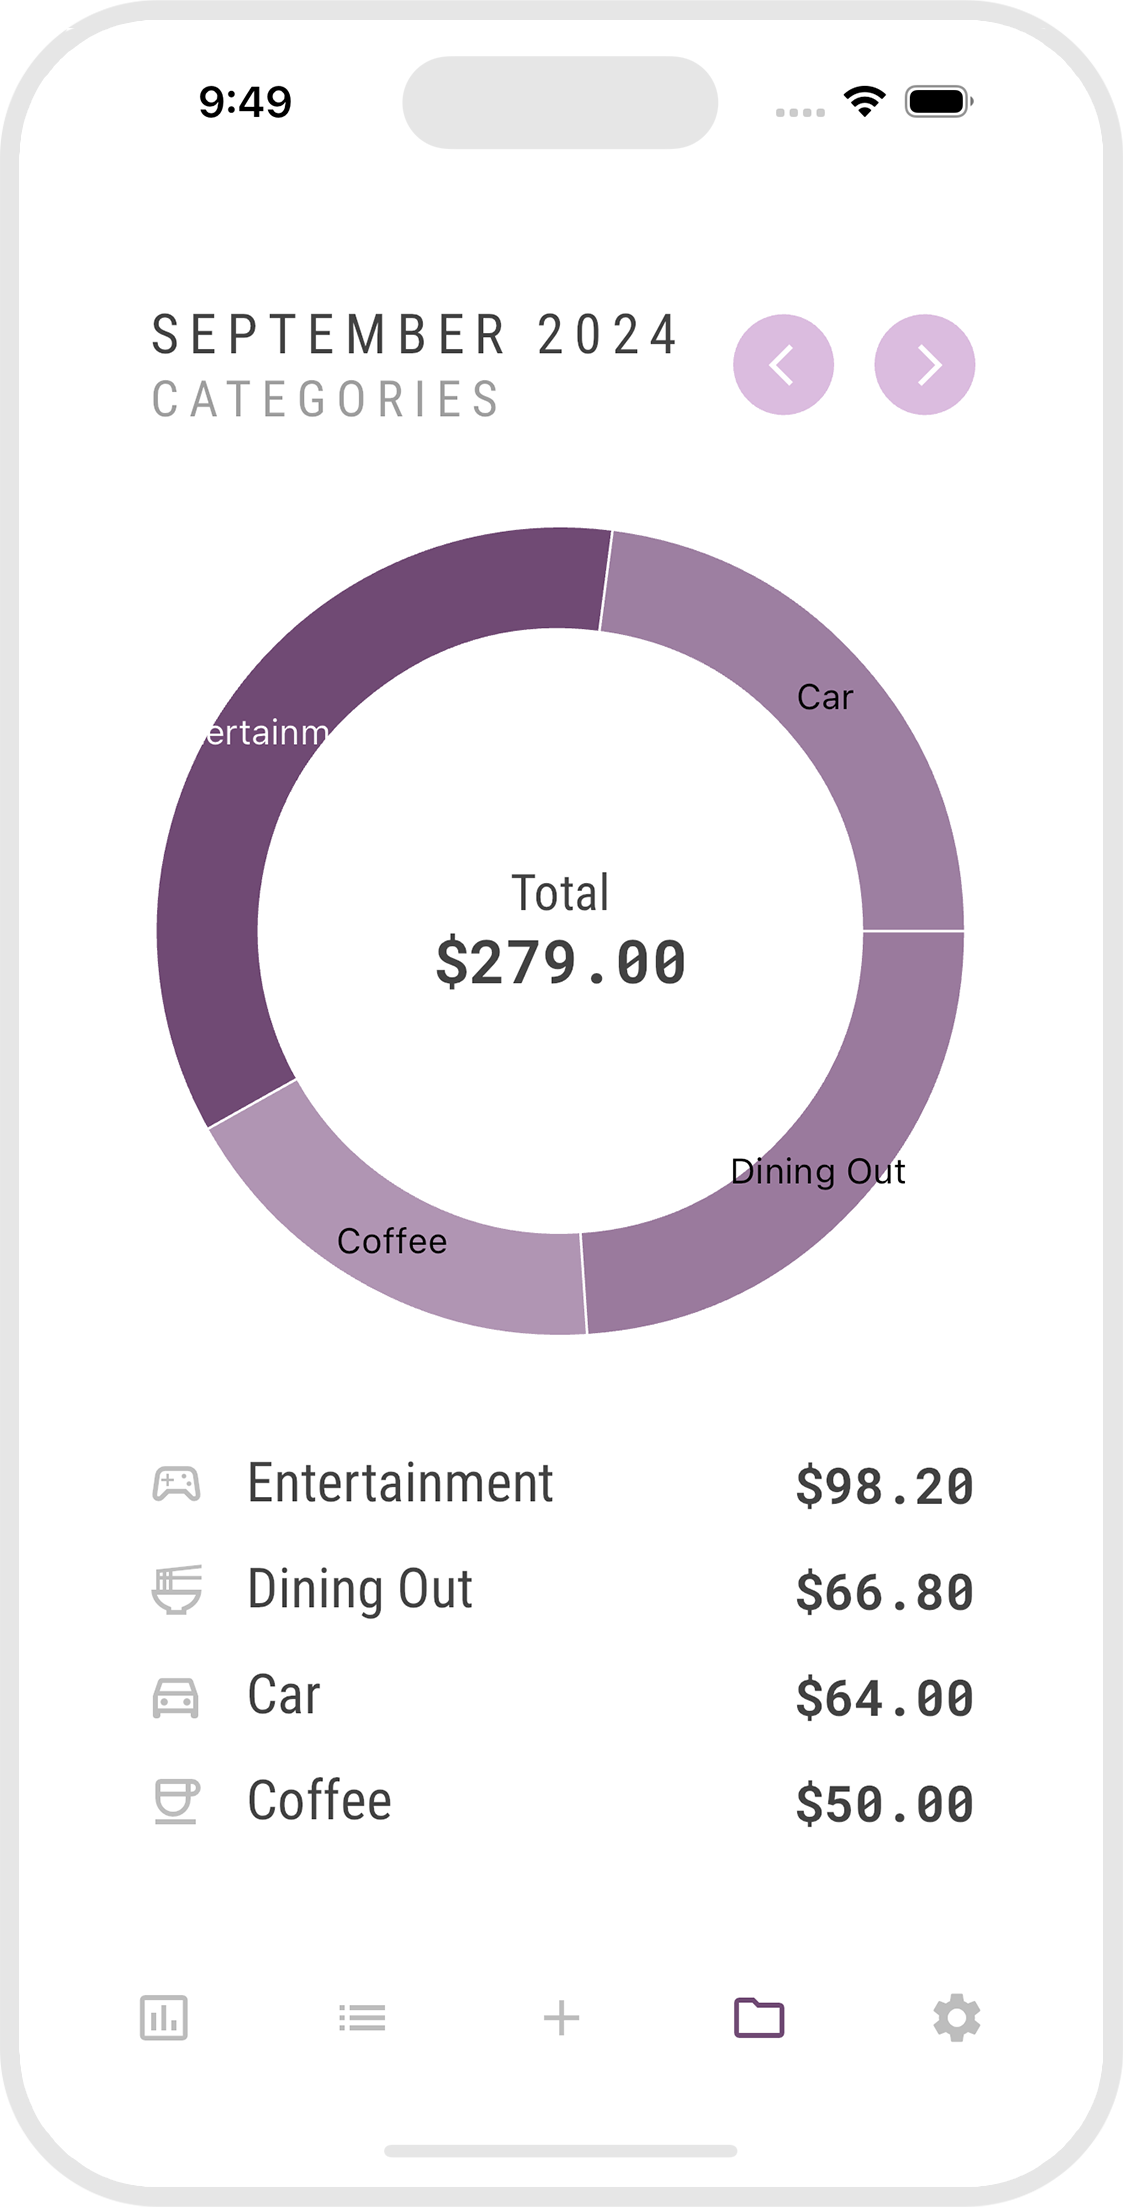
Task: Open settings via the gear icon
Action: coord(956,2017)
